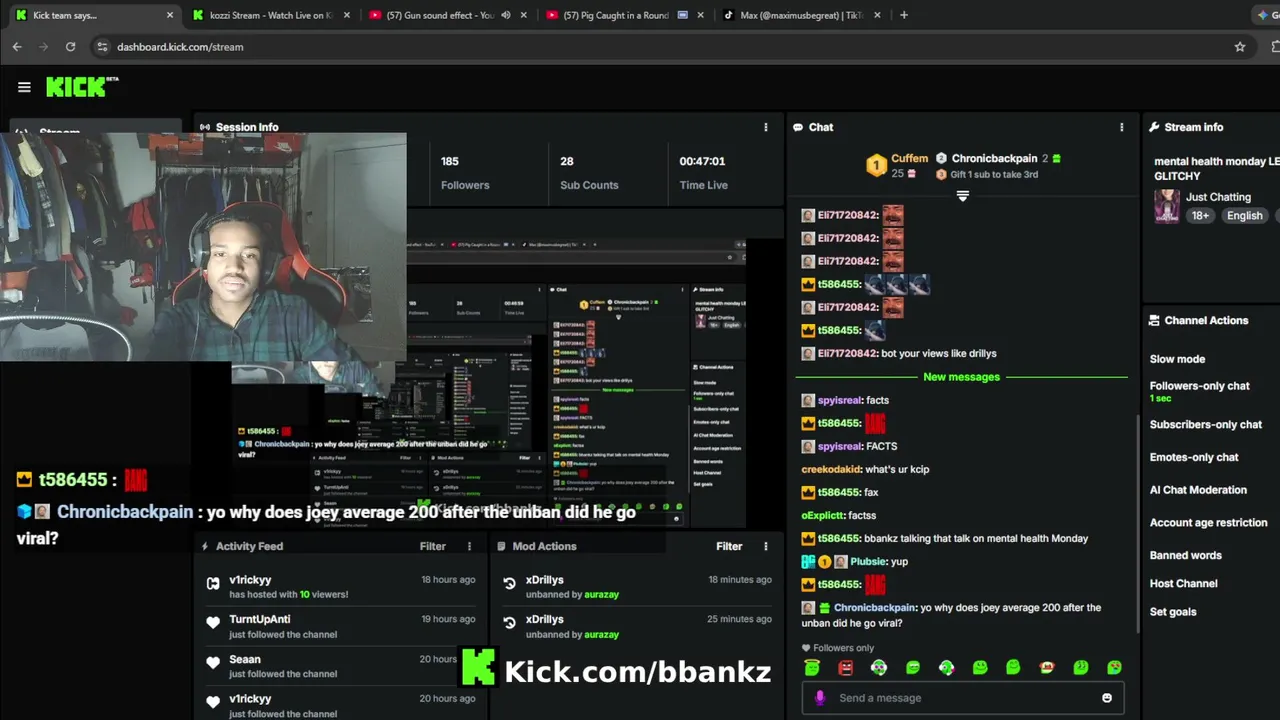Open the Activity Feed Filter dropdown
Screen dimensions: 1280x720
(432, 546)
